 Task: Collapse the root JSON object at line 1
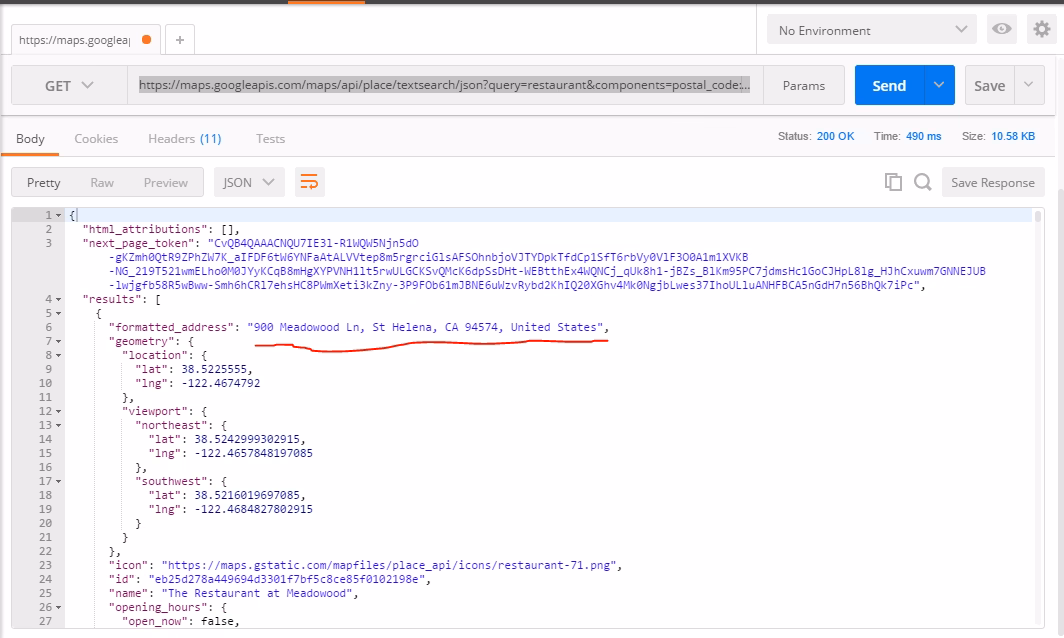[x=61, y=215]
